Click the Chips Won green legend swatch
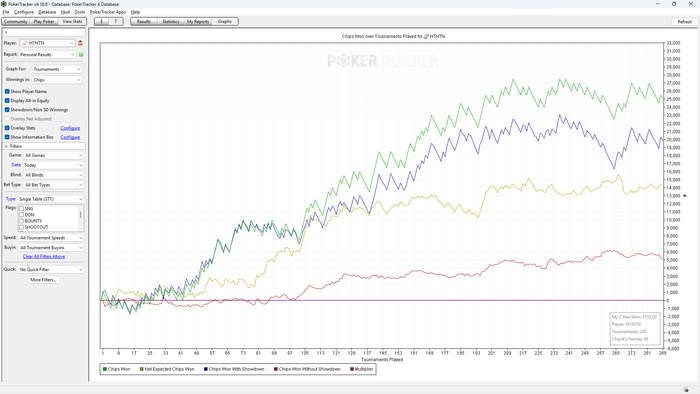Viewport: 700px width, 394px height. [105, 369]
